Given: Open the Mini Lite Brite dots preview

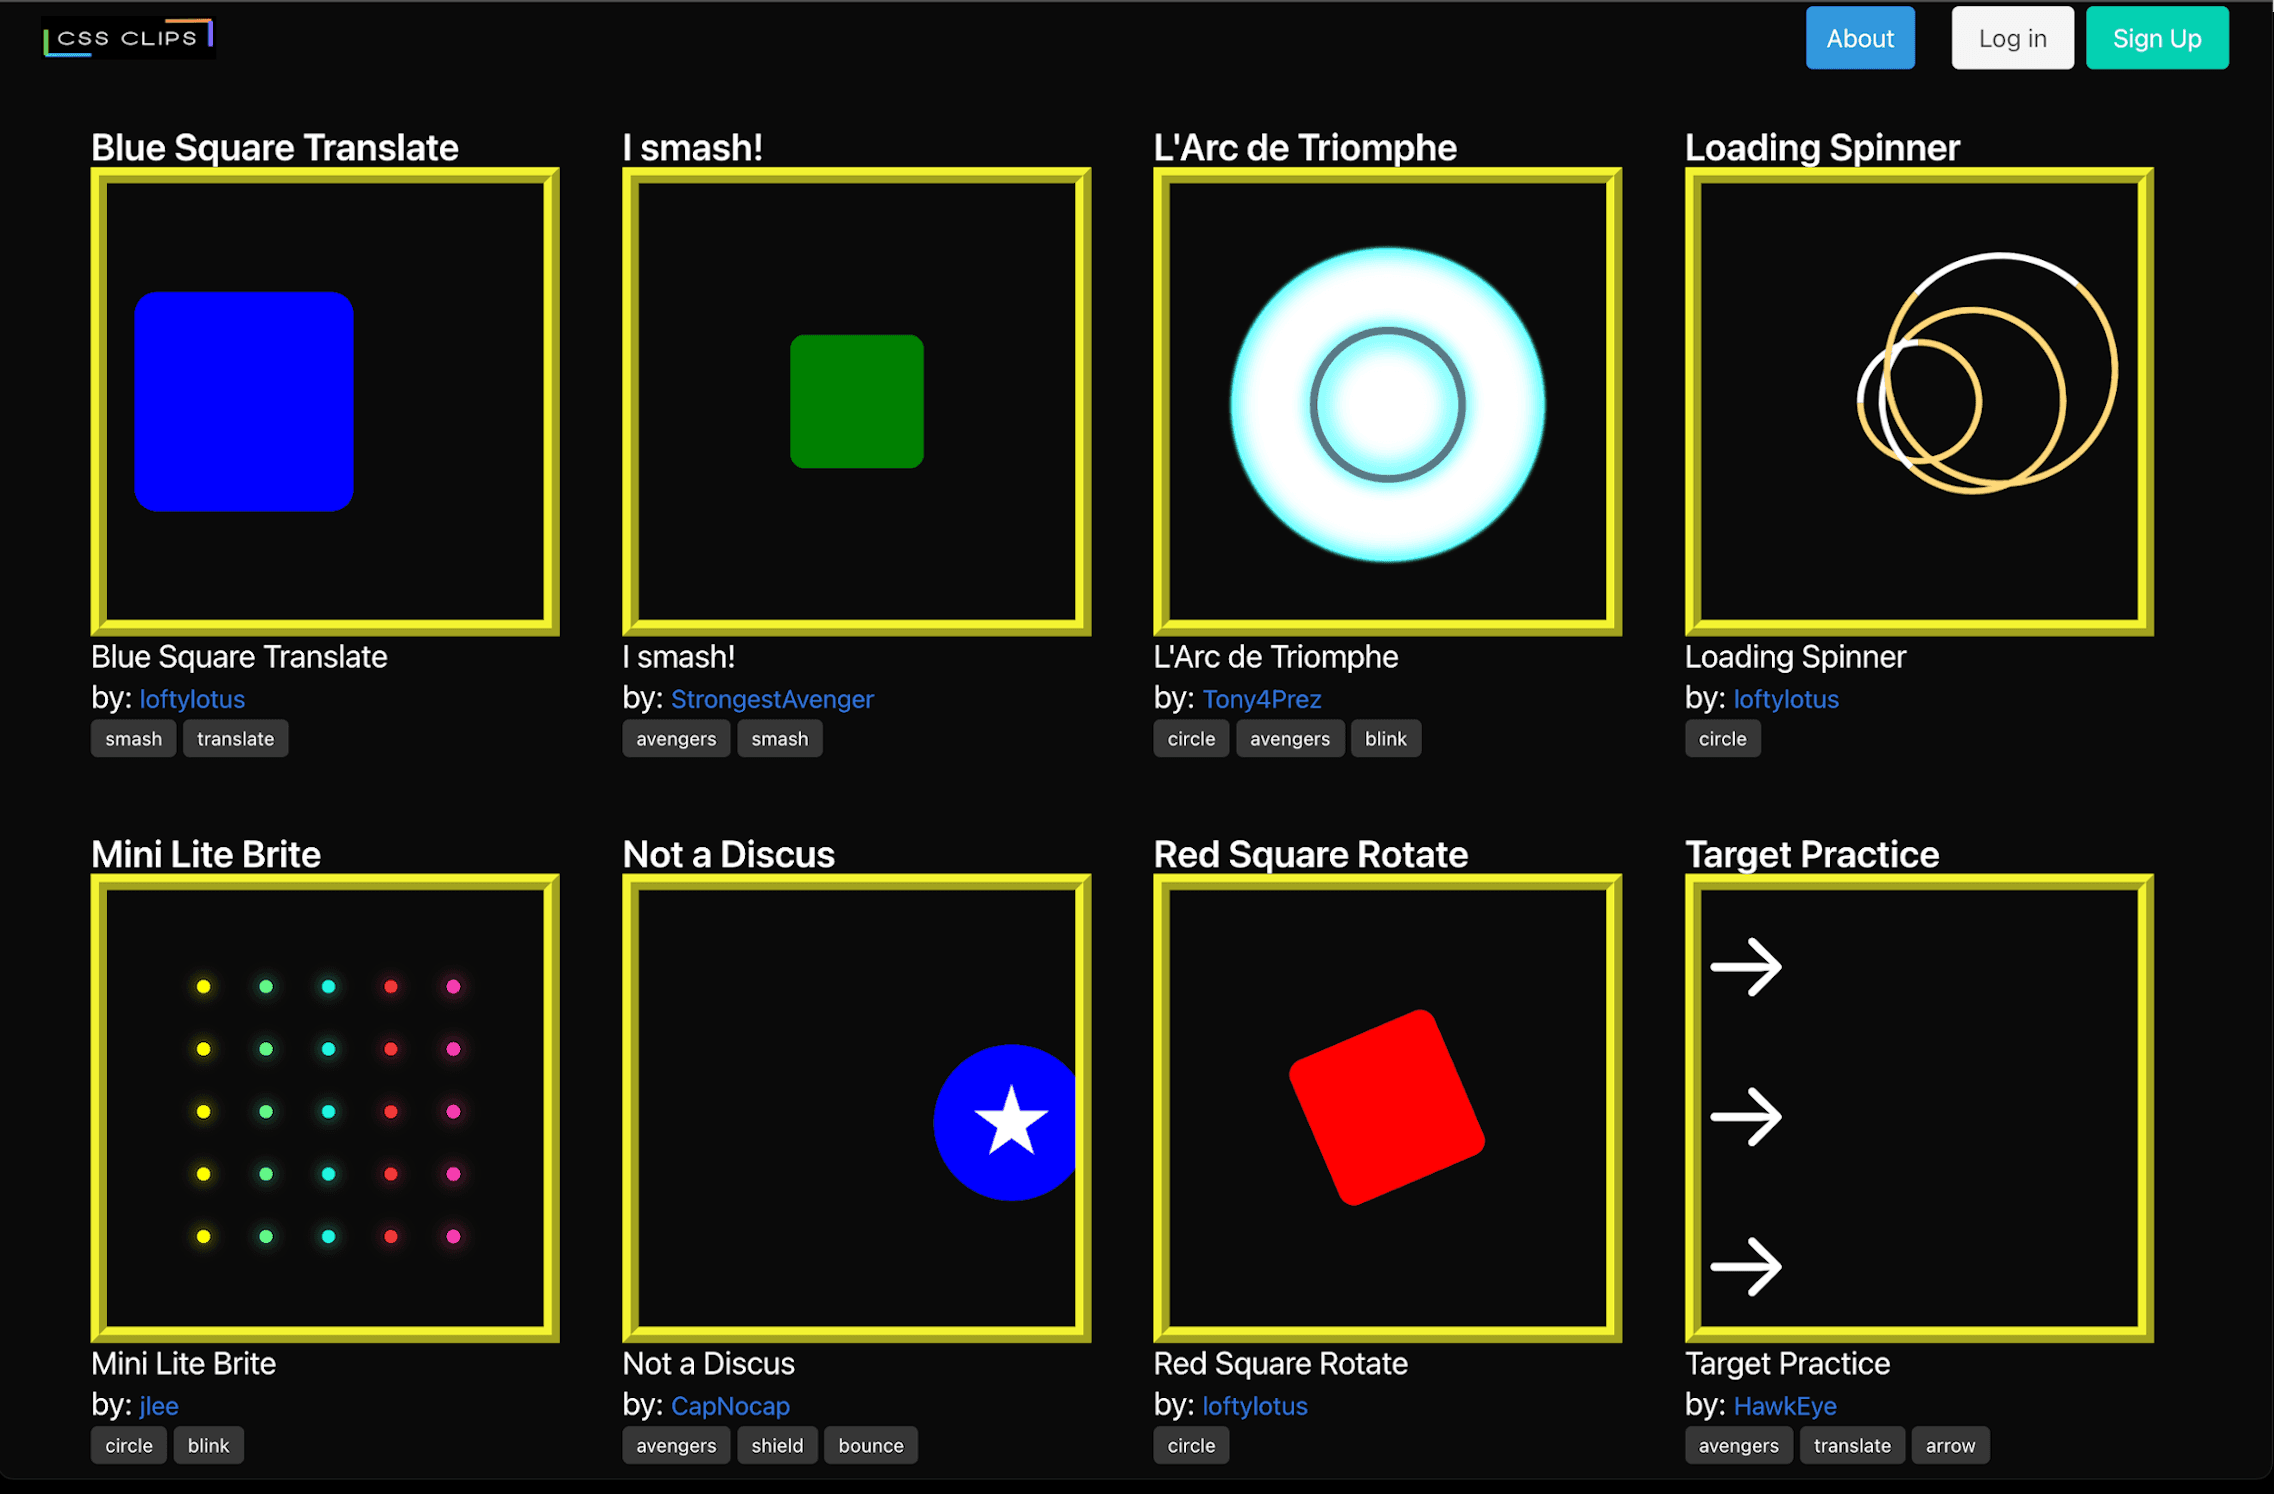Looking at the screenshot, I should pyautogui.click(x=325, y=1108).
